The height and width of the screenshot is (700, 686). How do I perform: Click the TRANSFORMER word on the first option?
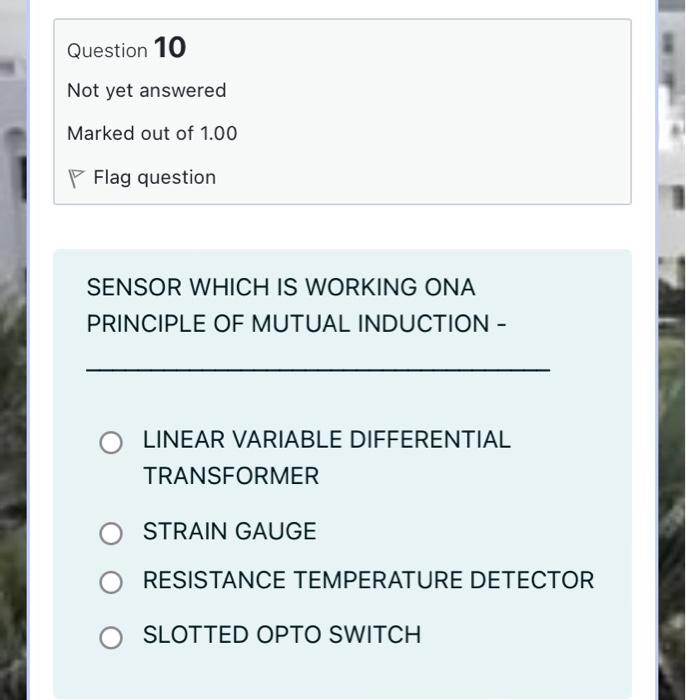point(231,476)
